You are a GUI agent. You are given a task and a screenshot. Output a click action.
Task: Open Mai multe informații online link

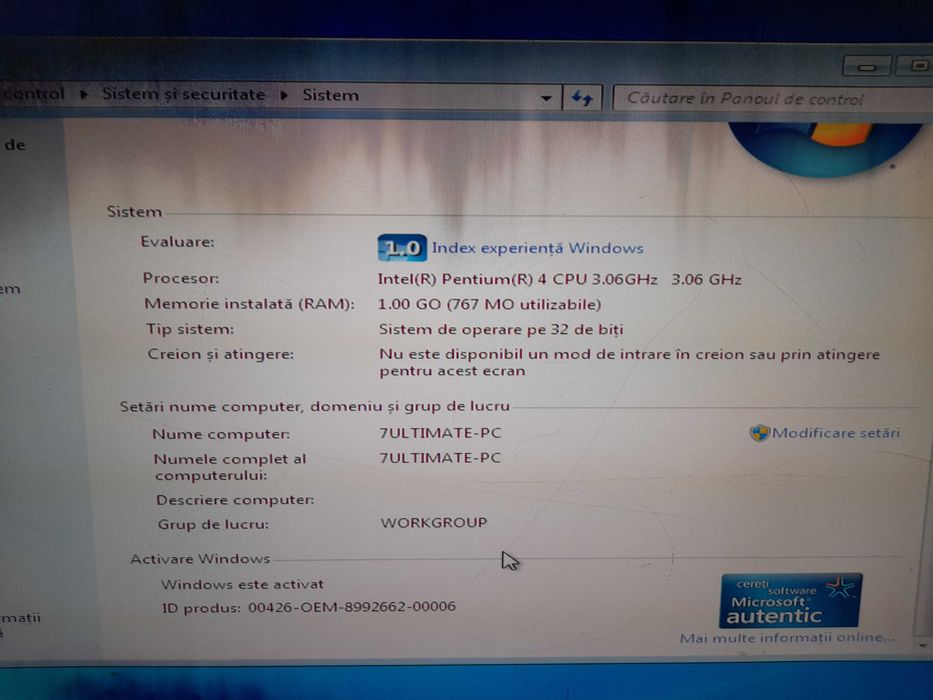tap(787, 638)
